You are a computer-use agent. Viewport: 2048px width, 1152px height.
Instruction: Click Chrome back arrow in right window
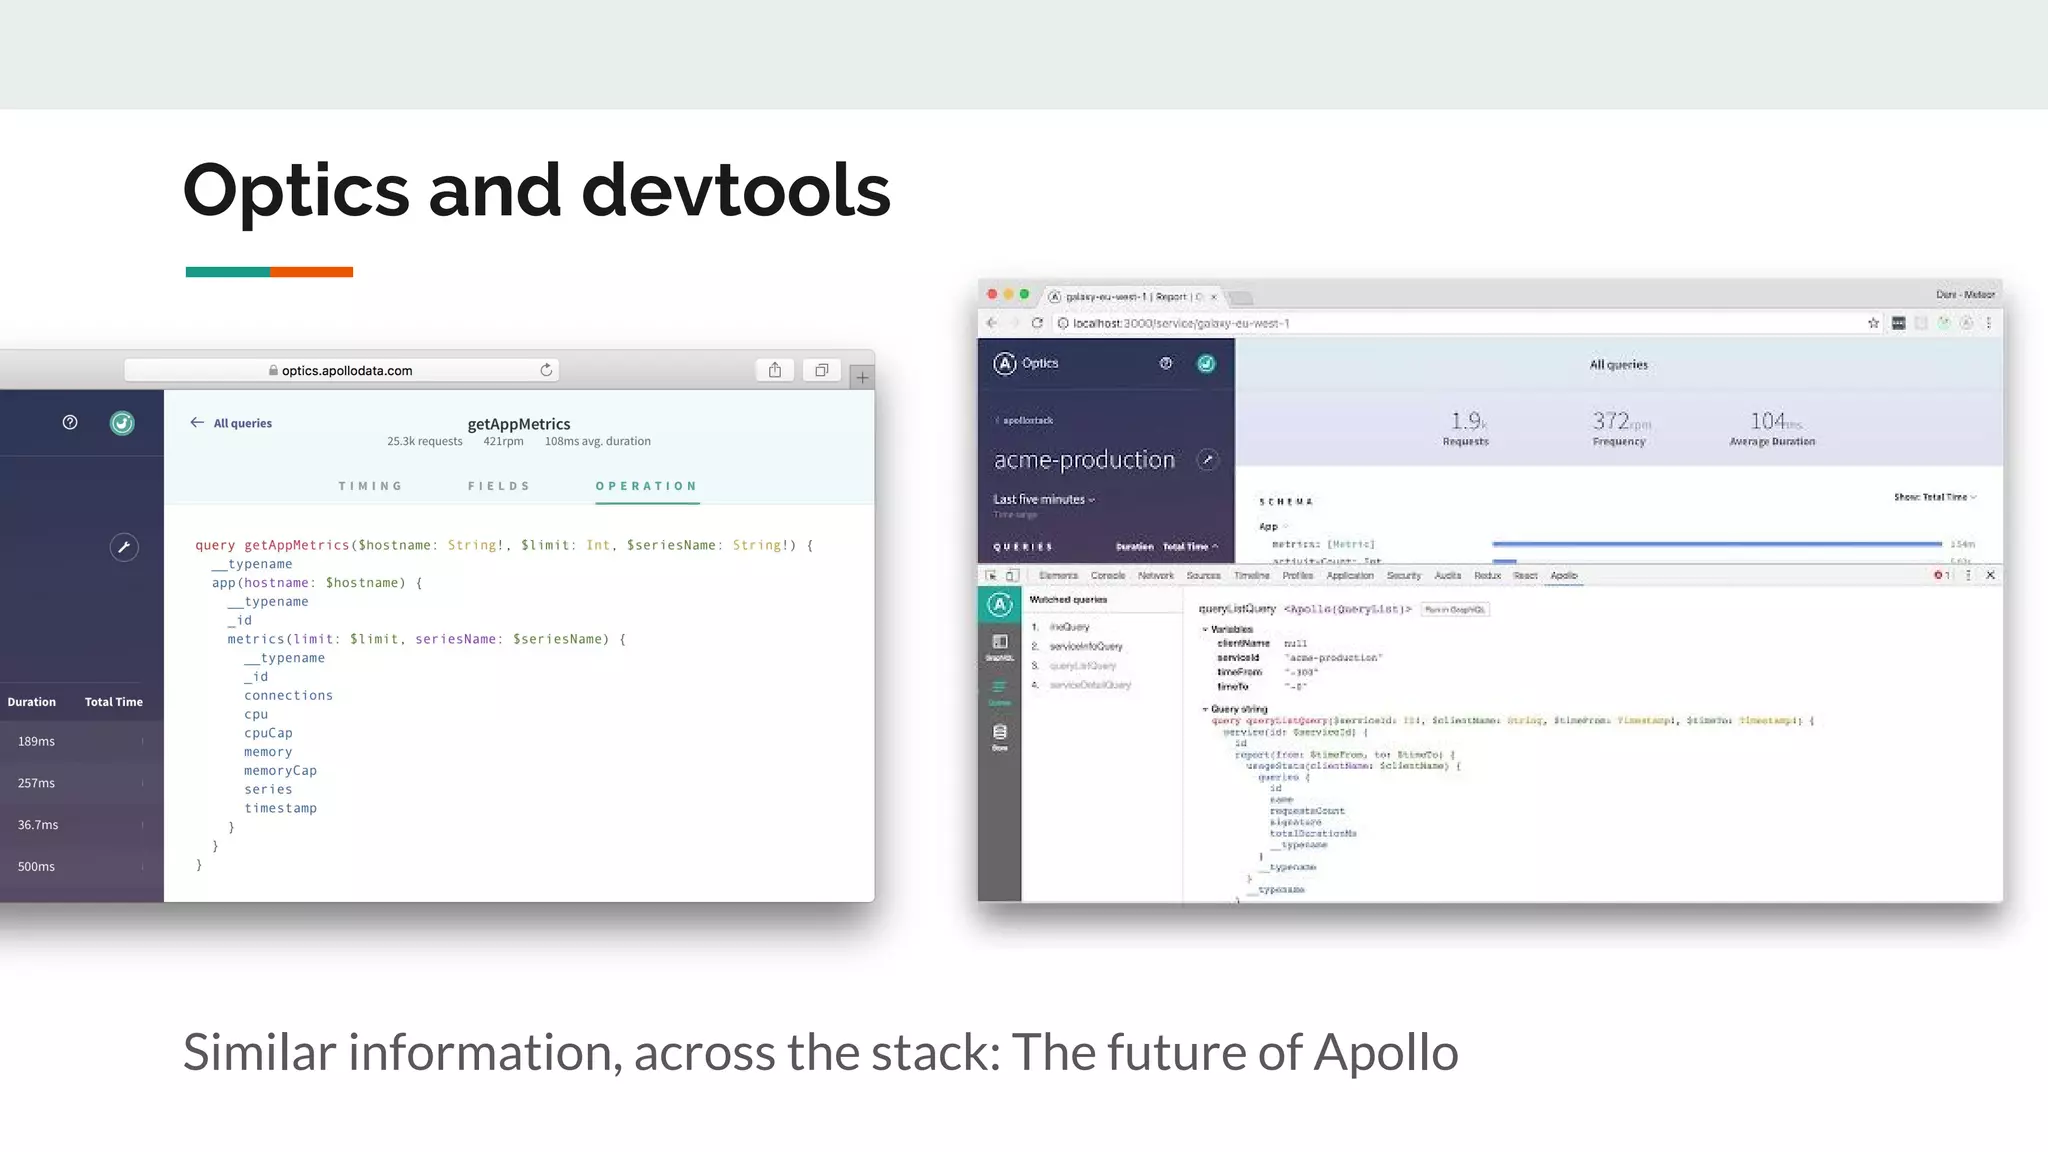point(992,323)
